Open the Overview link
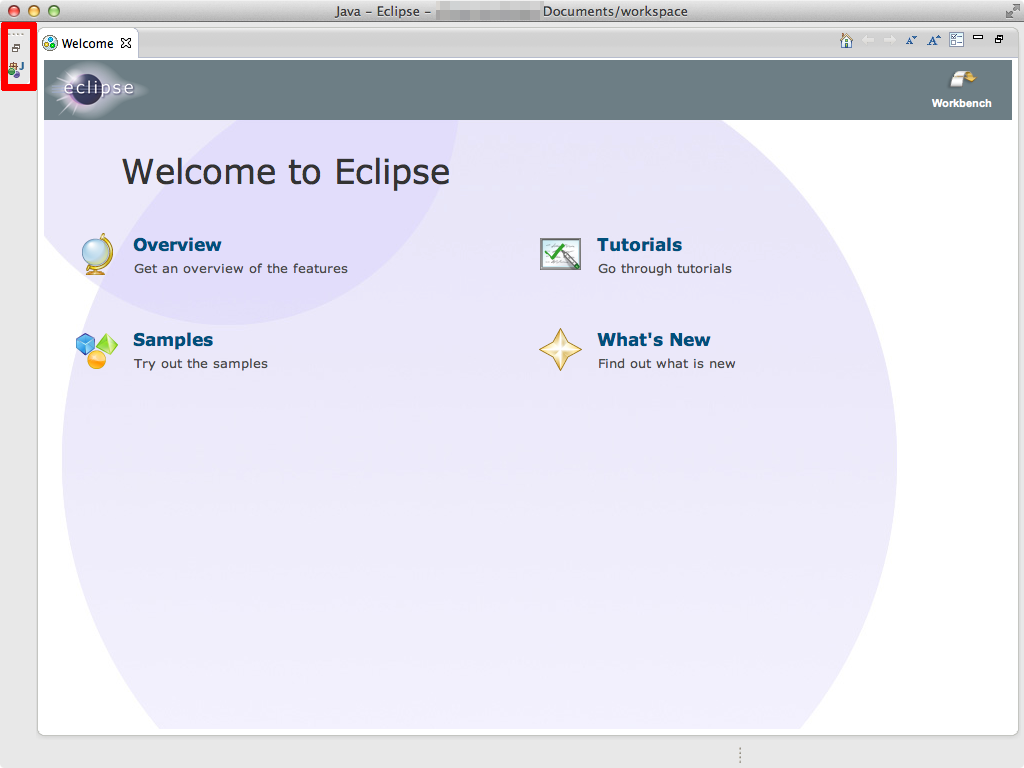Viewport: 1024px width, 768px height. 177,245
